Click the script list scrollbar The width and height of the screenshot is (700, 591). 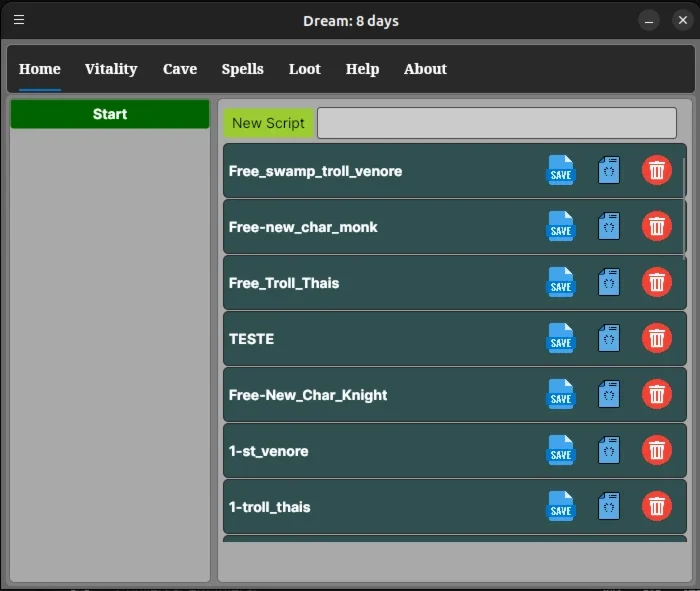[x=684, y=208]
